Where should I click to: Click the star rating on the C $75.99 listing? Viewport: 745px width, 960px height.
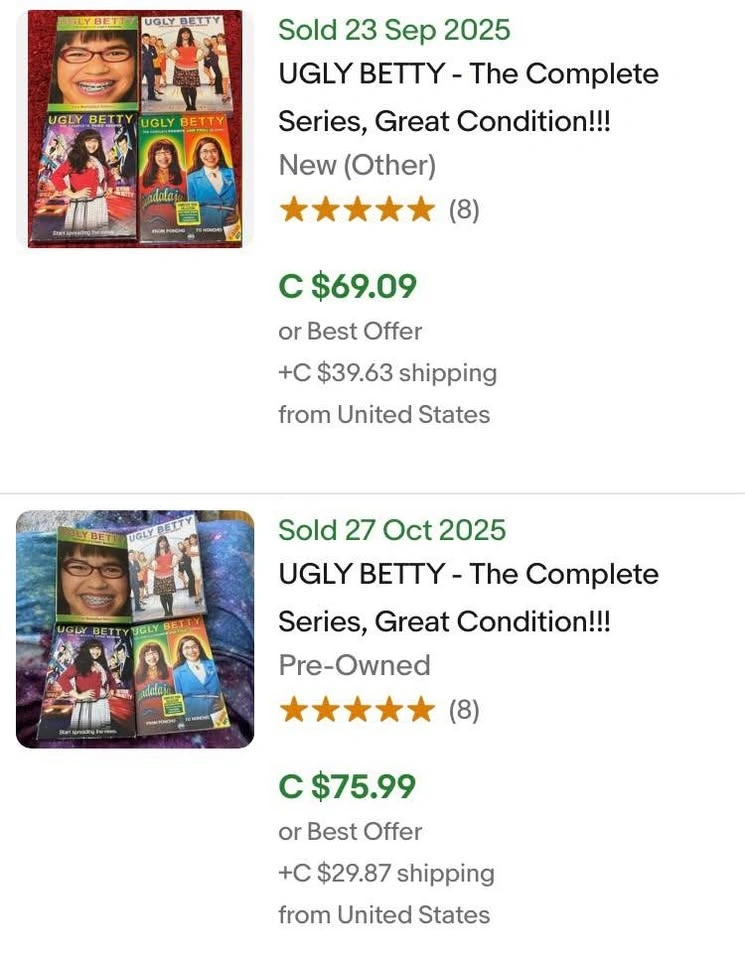pyautogui.click(x=357, y=710)
